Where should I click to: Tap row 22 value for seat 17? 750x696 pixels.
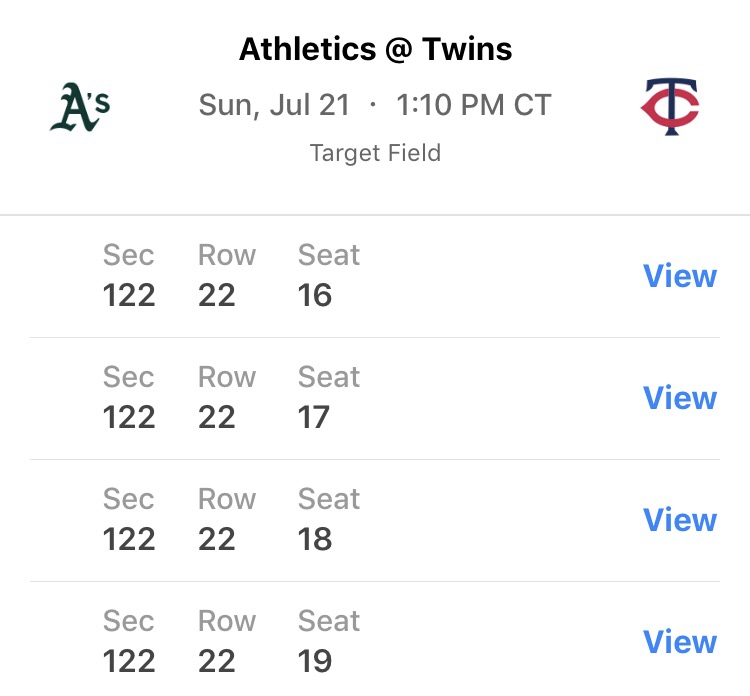217,418
